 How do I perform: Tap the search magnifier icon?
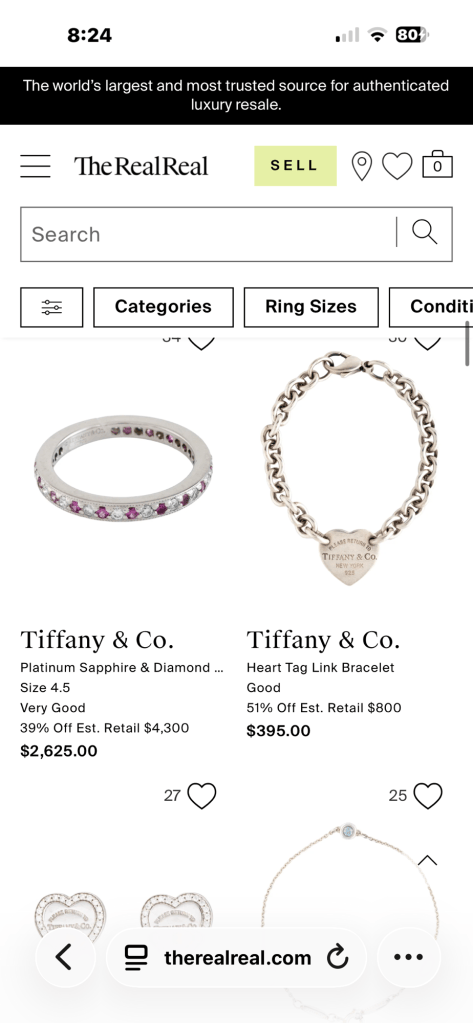pos(425,232)
